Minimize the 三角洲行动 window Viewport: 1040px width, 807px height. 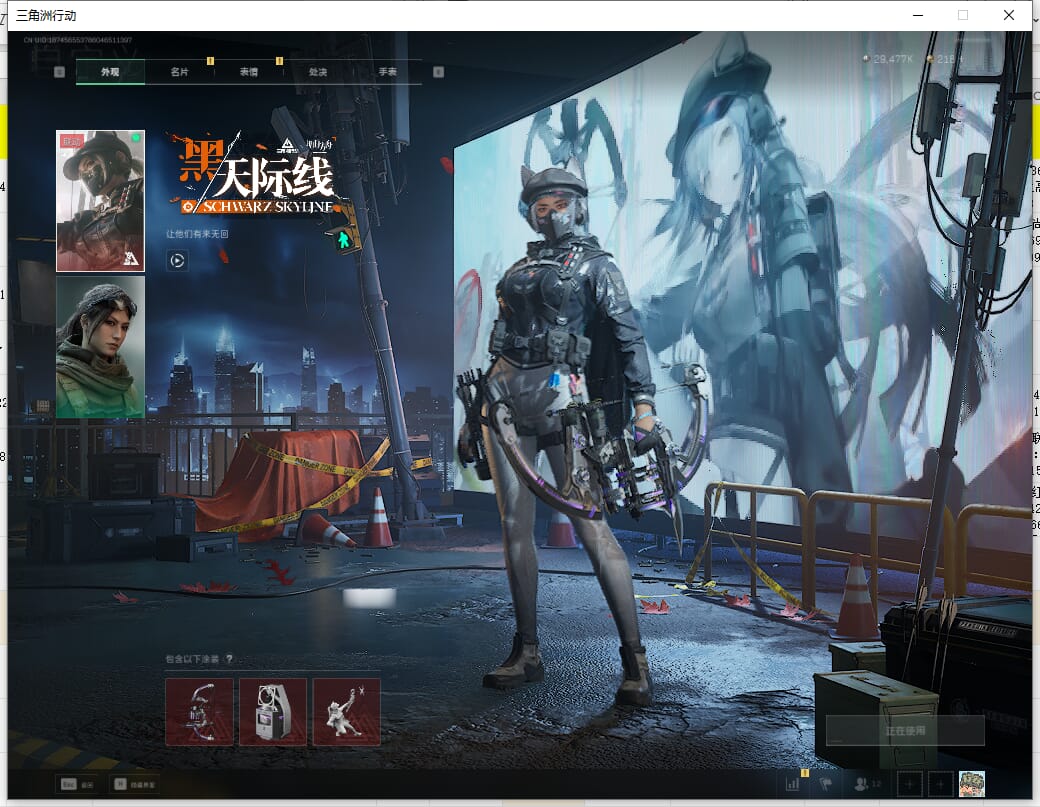(918, 15)
